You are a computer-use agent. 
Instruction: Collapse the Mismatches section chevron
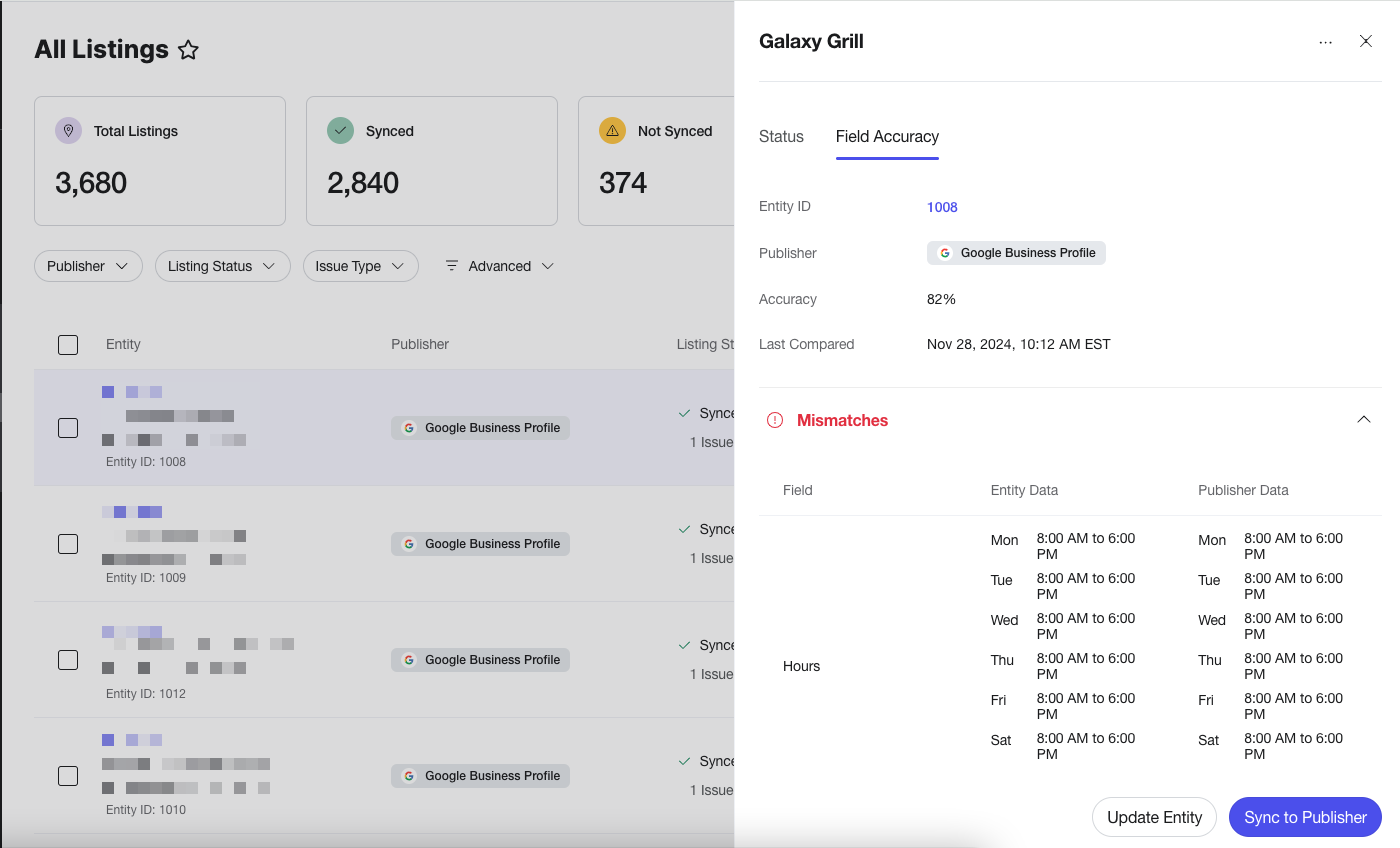pyautogui.click(x=1364, y=420)
